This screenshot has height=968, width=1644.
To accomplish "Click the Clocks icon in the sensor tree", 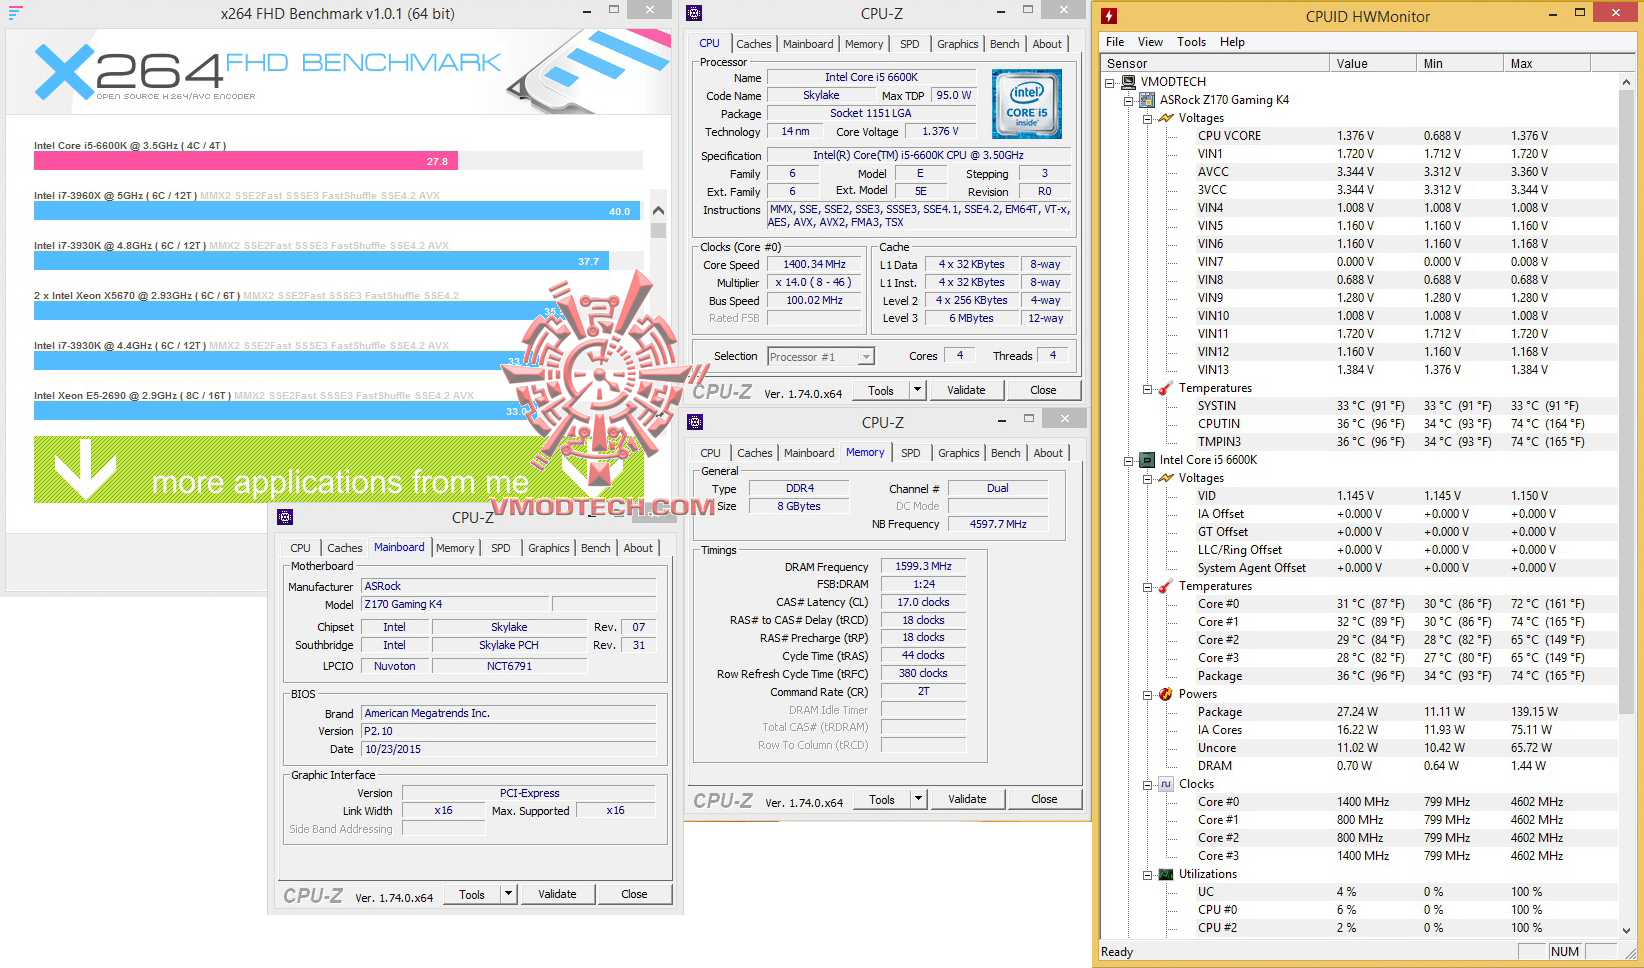I will click(x=1166, y=784).
